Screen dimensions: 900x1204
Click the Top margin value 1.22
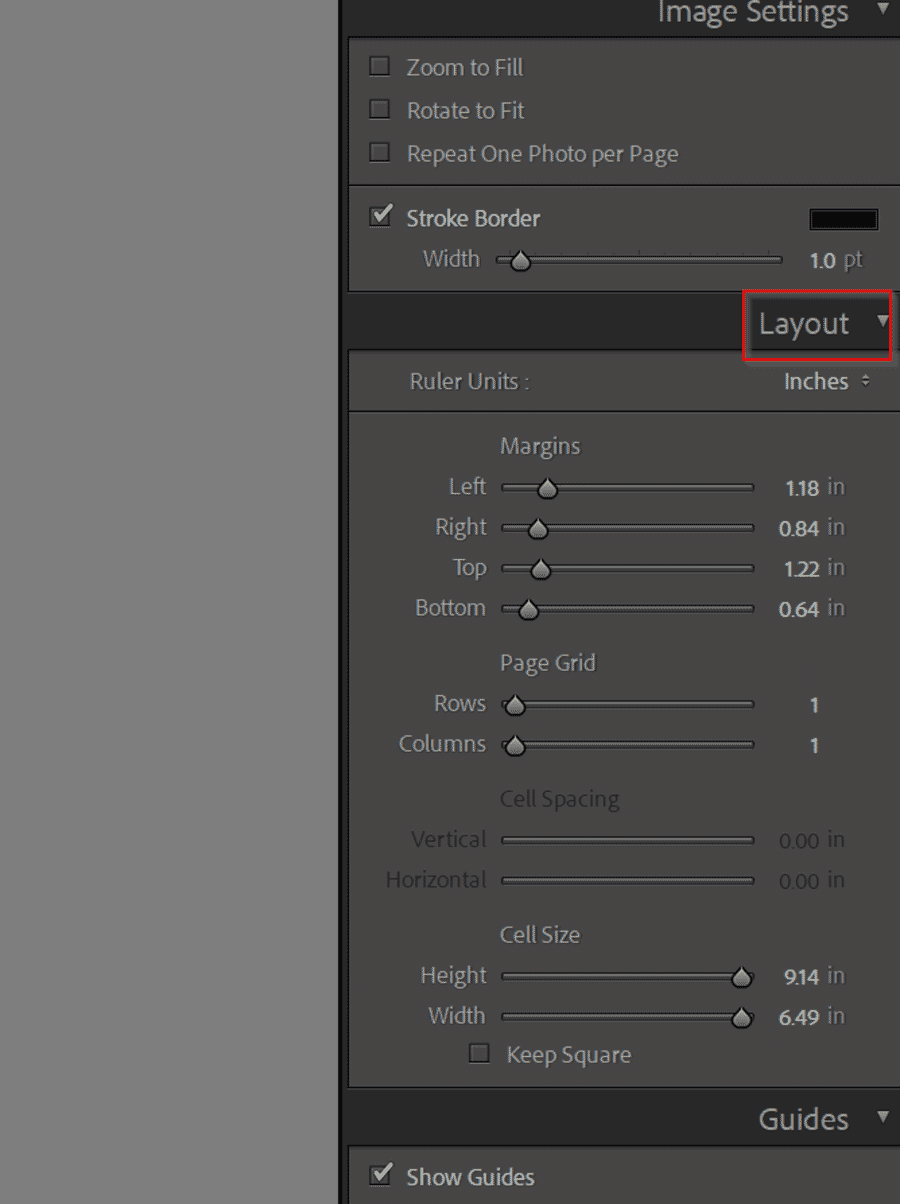point(802,569)
